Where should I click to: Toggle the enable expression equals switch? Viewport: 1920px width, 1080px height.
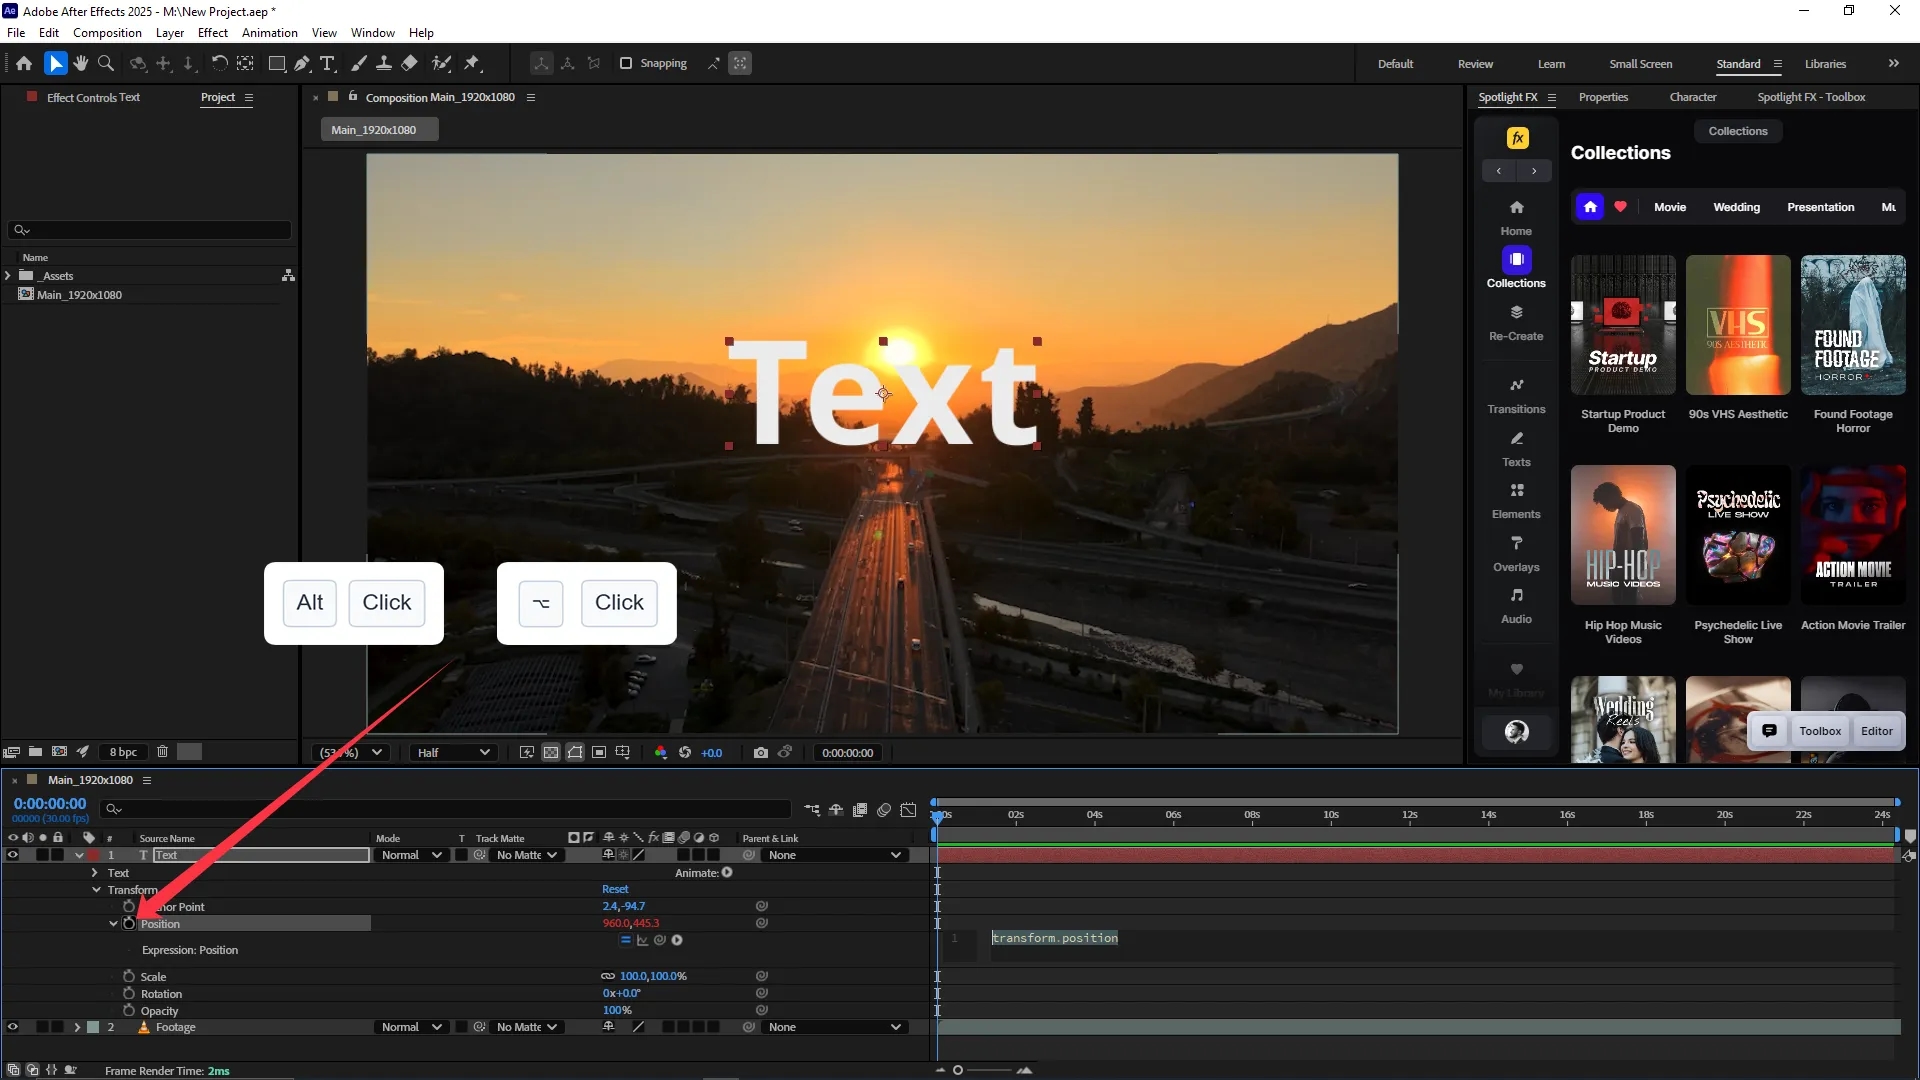coord(626,940)
